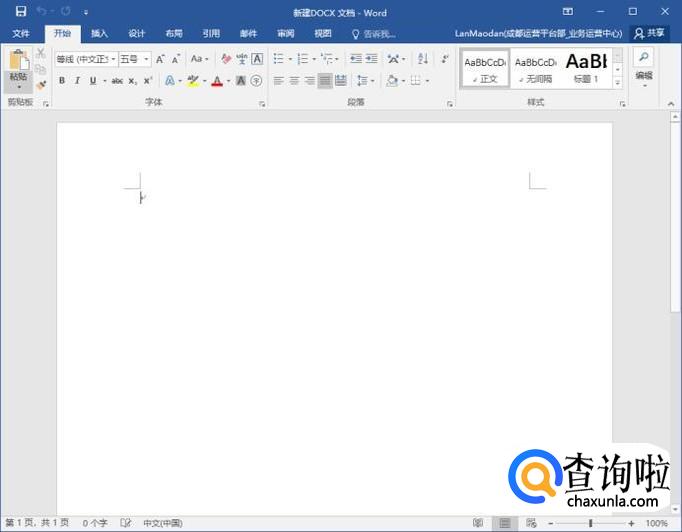
Task: Open the Change Case Aa dropdown
Action: tap(200, 59)
